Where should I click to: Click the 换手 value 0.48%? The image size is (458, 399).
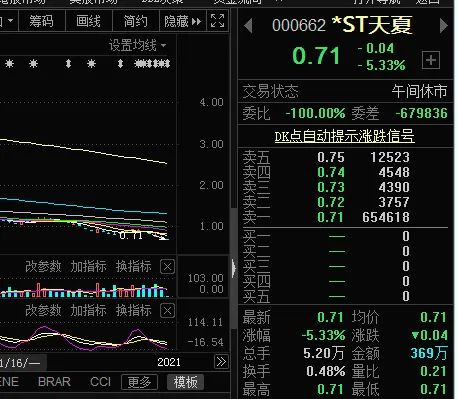tap(326, 371)
